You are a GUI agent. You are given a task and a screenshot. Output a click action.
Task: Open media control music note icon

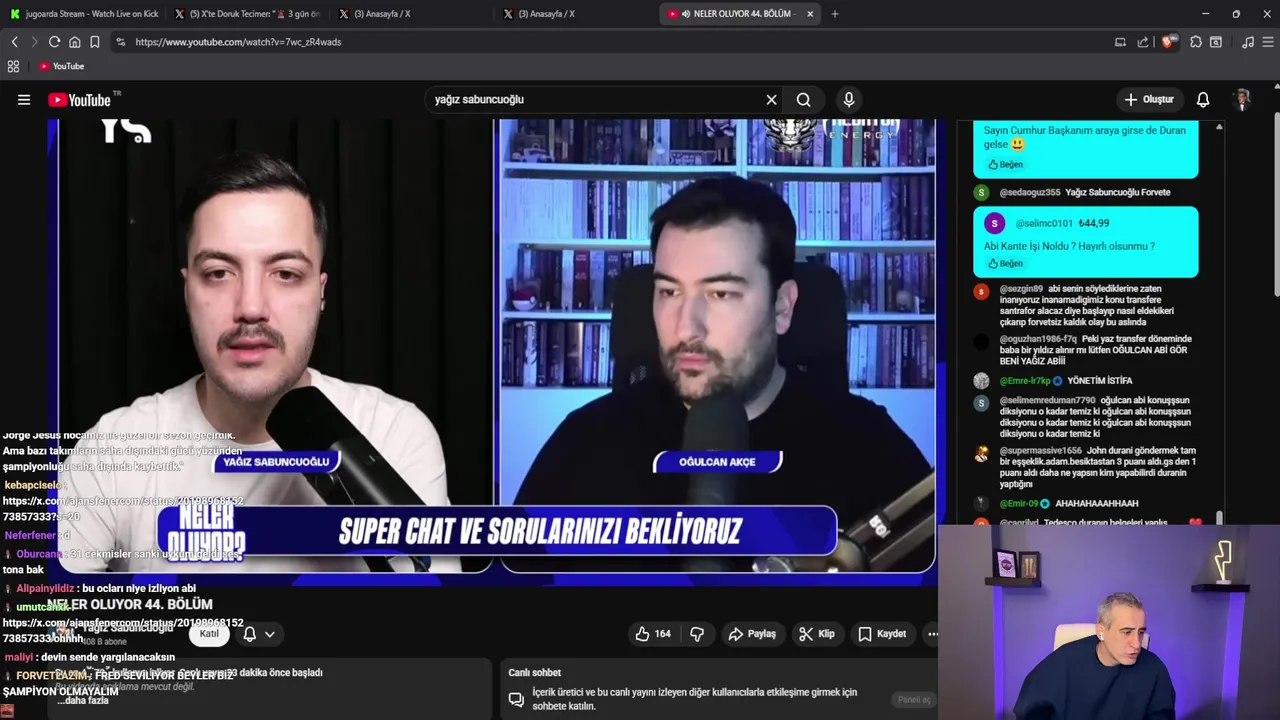[1247, 42]
